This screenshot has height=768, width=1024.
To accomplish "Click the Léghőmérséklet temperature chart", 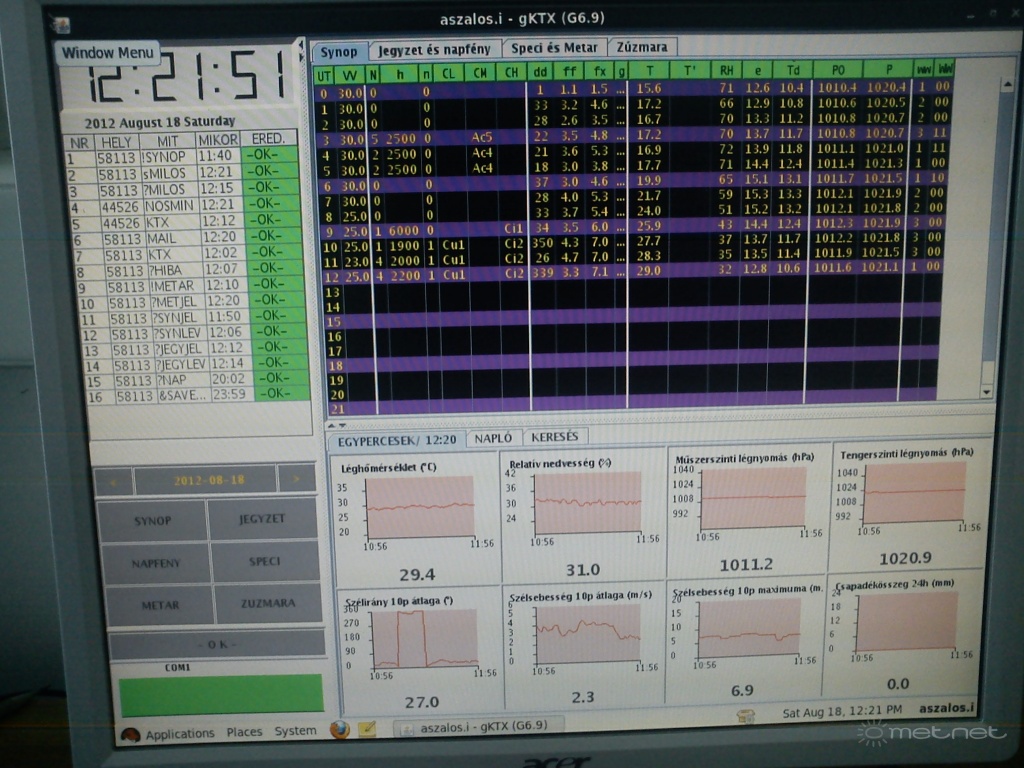I will (419, 506).
